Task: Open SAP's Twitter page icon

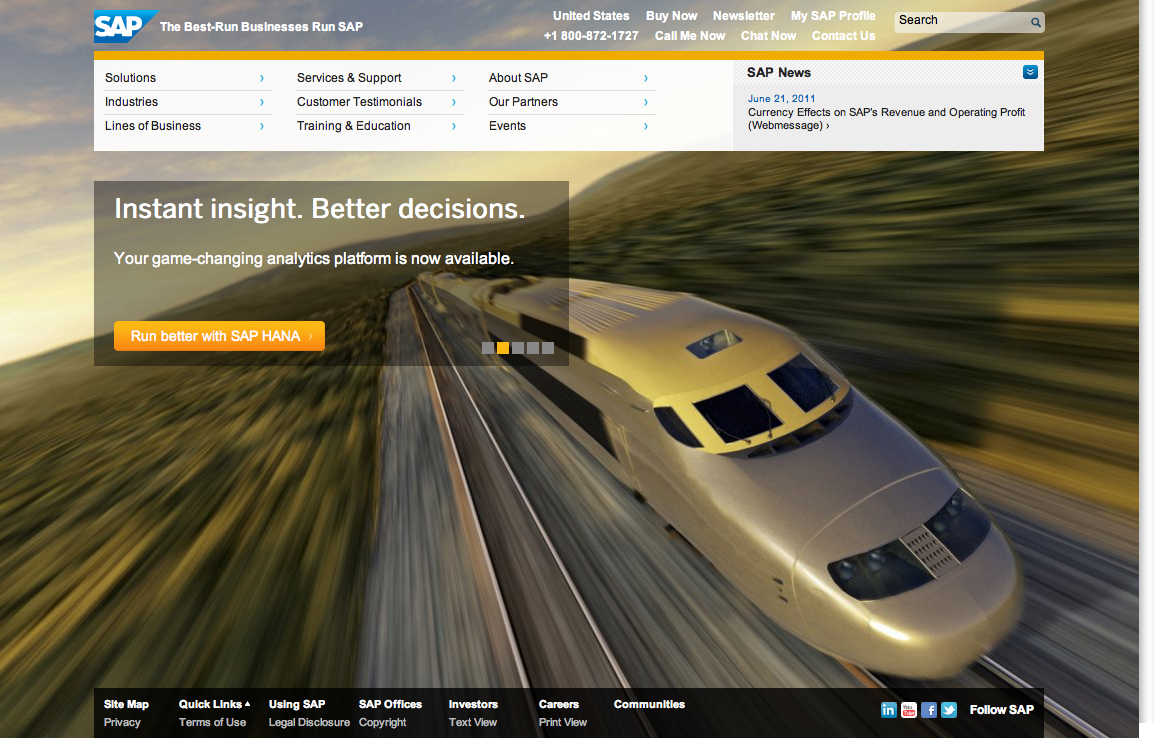Action: click(x=949, y=710)
